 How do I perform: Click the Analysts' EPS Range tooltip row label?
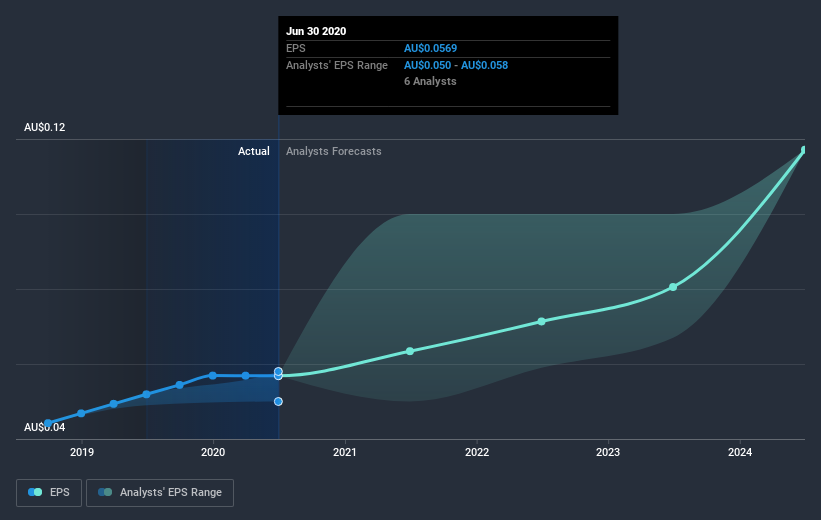[337, 65]
